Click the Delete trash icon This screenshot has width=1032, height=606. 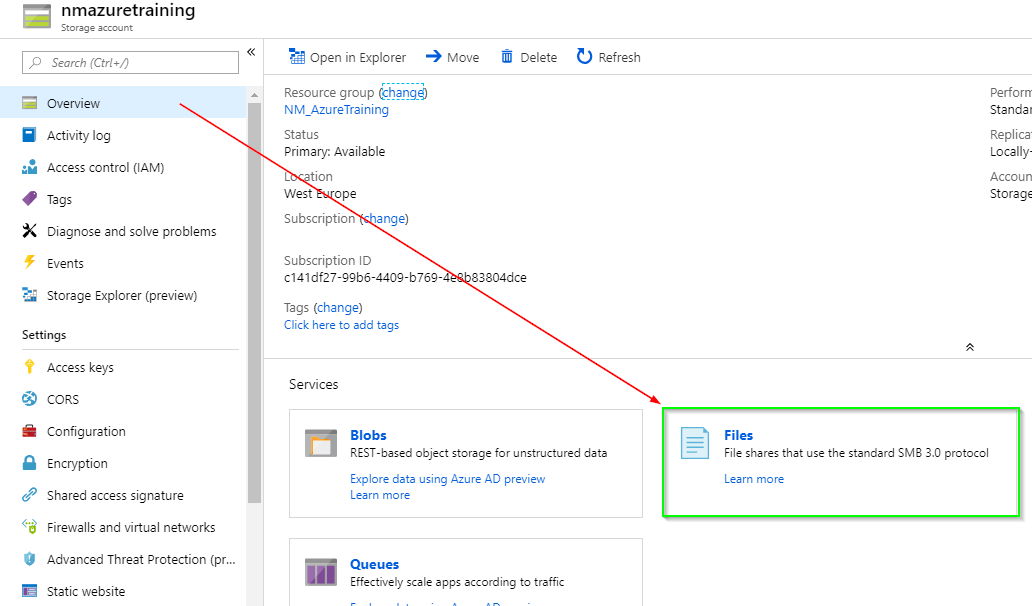pyautogui.click(x=507, y=57)
